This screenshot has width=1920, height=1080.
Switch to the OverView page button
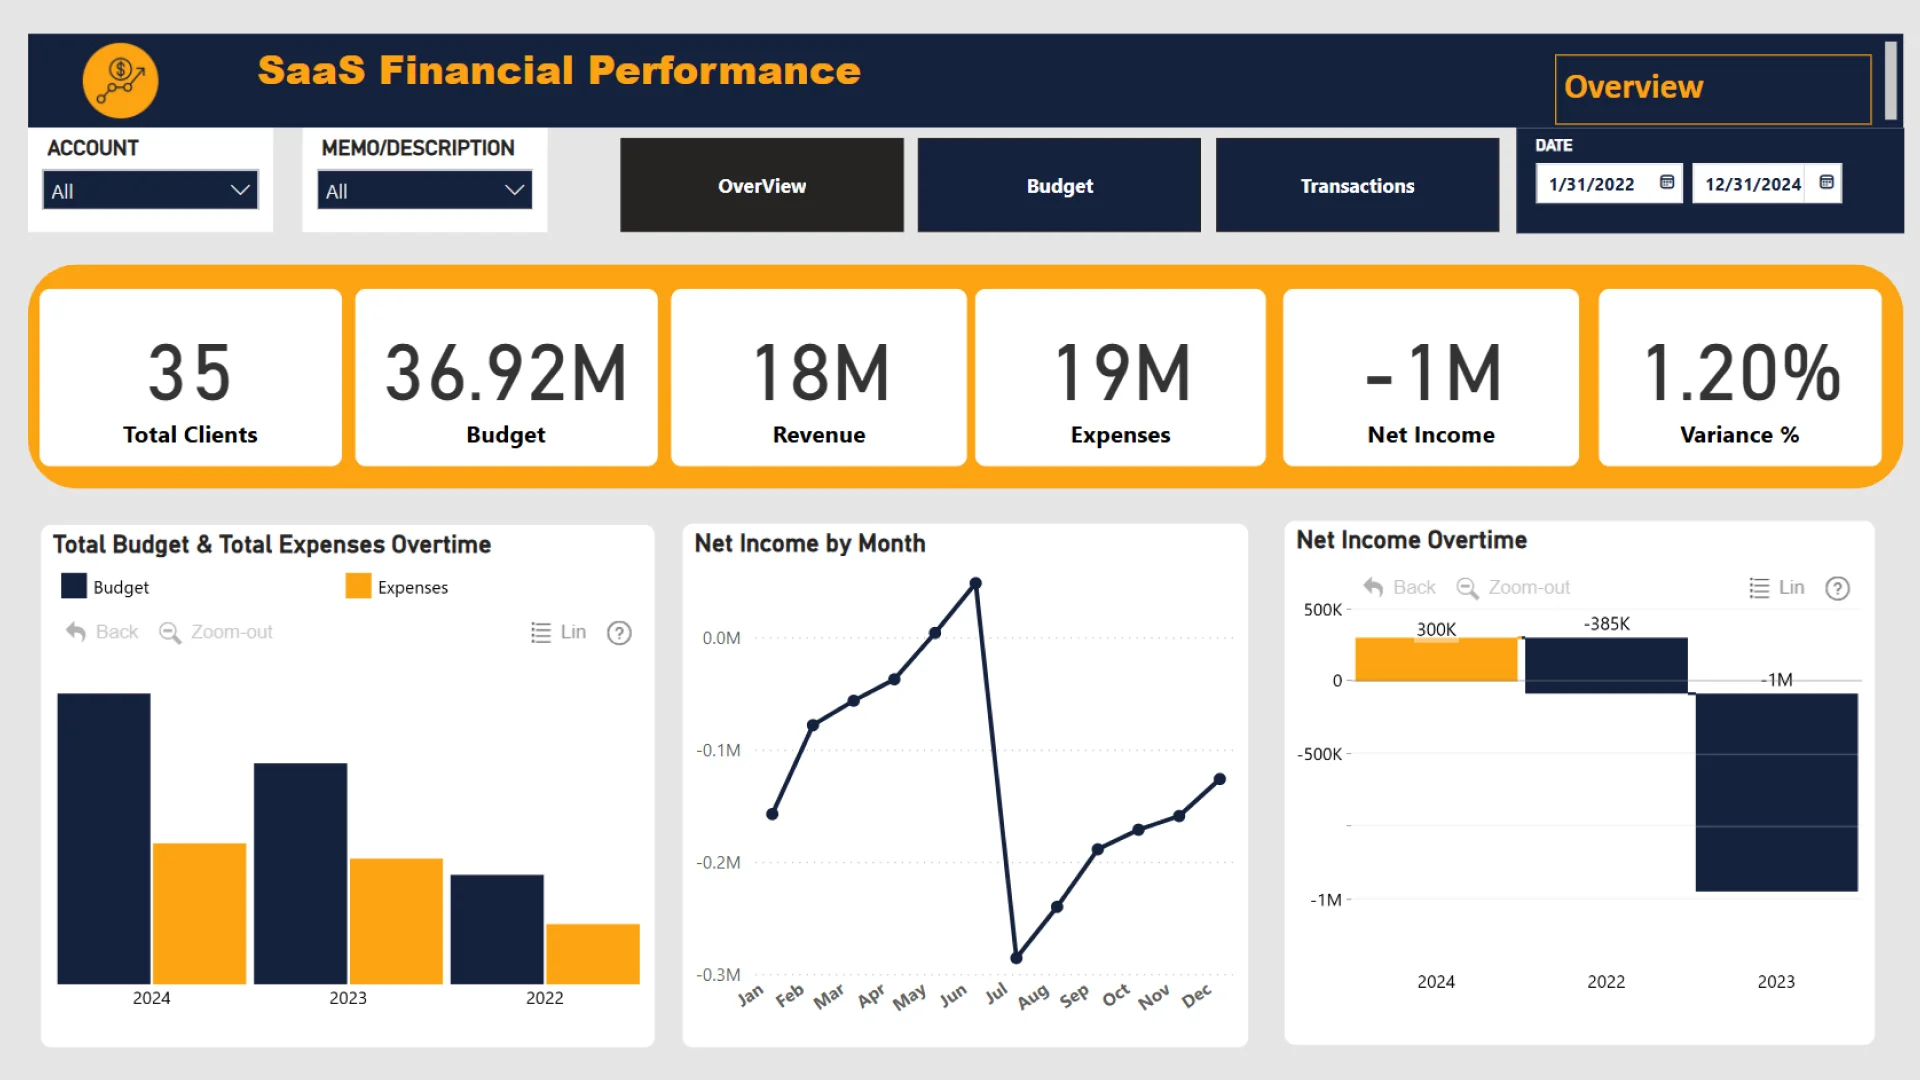point(761,186)
